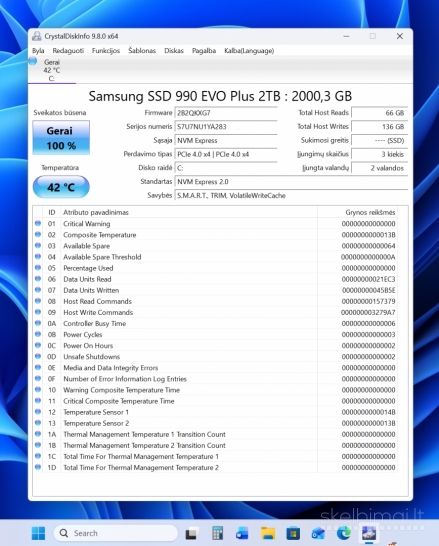The image size is (439, 546).
Task: Select Total Time For Thermal Management Temperature 2
Action: point(215,468)
